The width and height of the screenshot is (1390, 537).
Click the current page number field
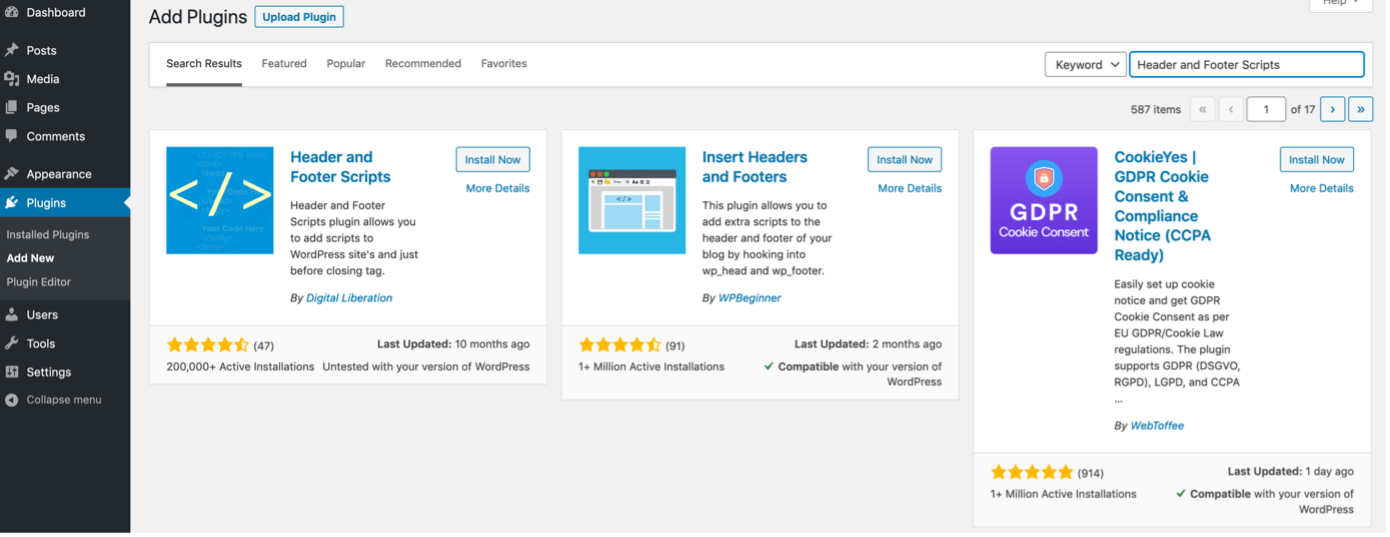(x=1266, y=109)
